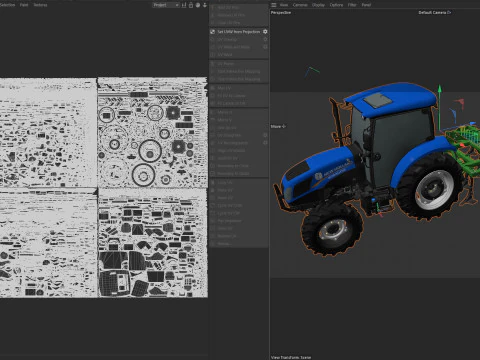
Task: Choose Paste UV command
Action: click(239, 190)
